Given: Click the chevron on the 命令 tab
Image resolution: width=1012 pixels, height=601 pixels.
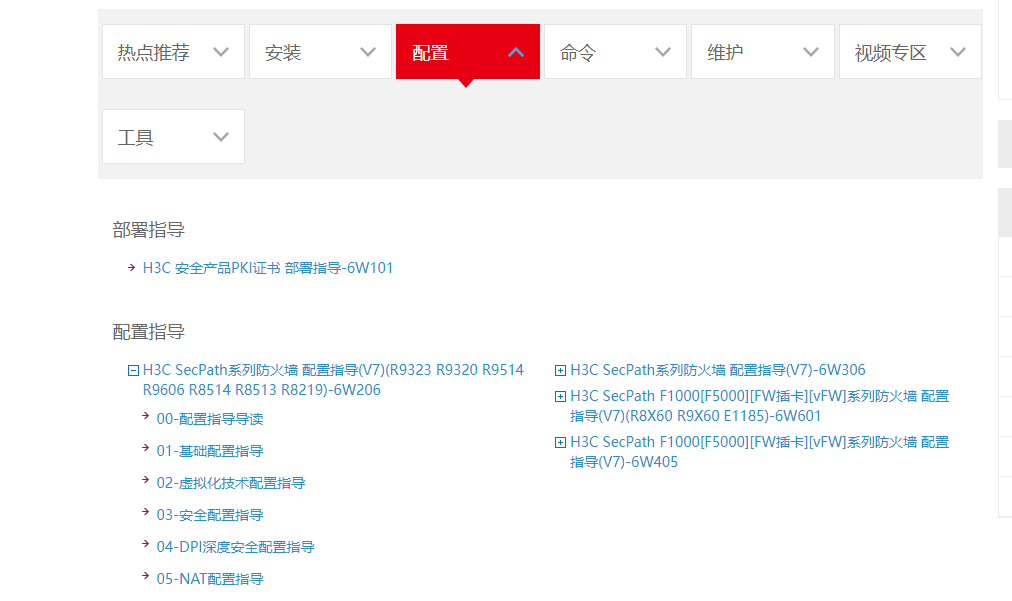Looking at the screenshot, I should point(663,52).
